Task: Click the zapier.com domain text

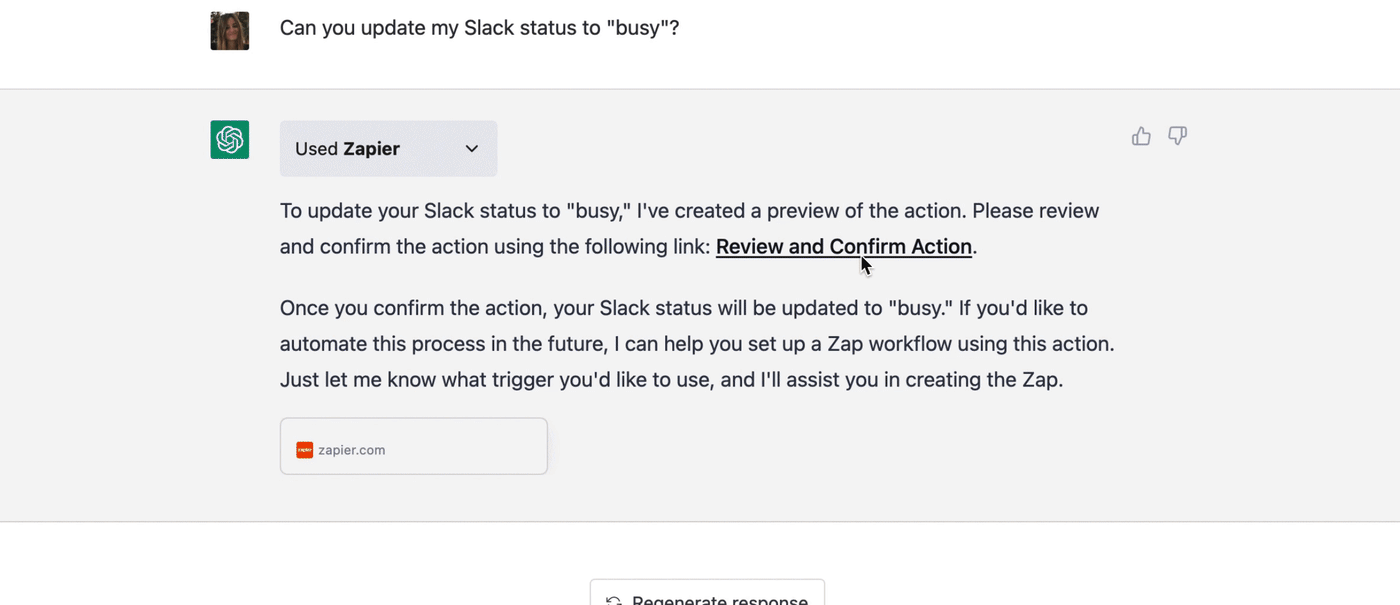Action: click(x=352, y=450)
